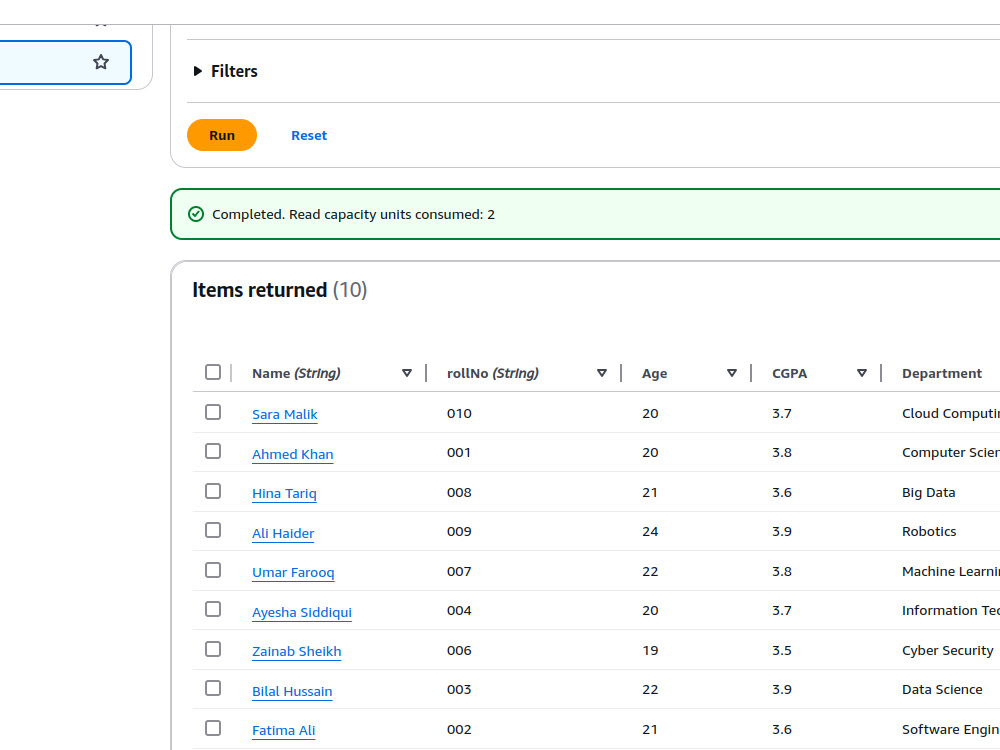The image size is (1000, 750).
Task: Click the Department column header
Action: coord(942,373)
